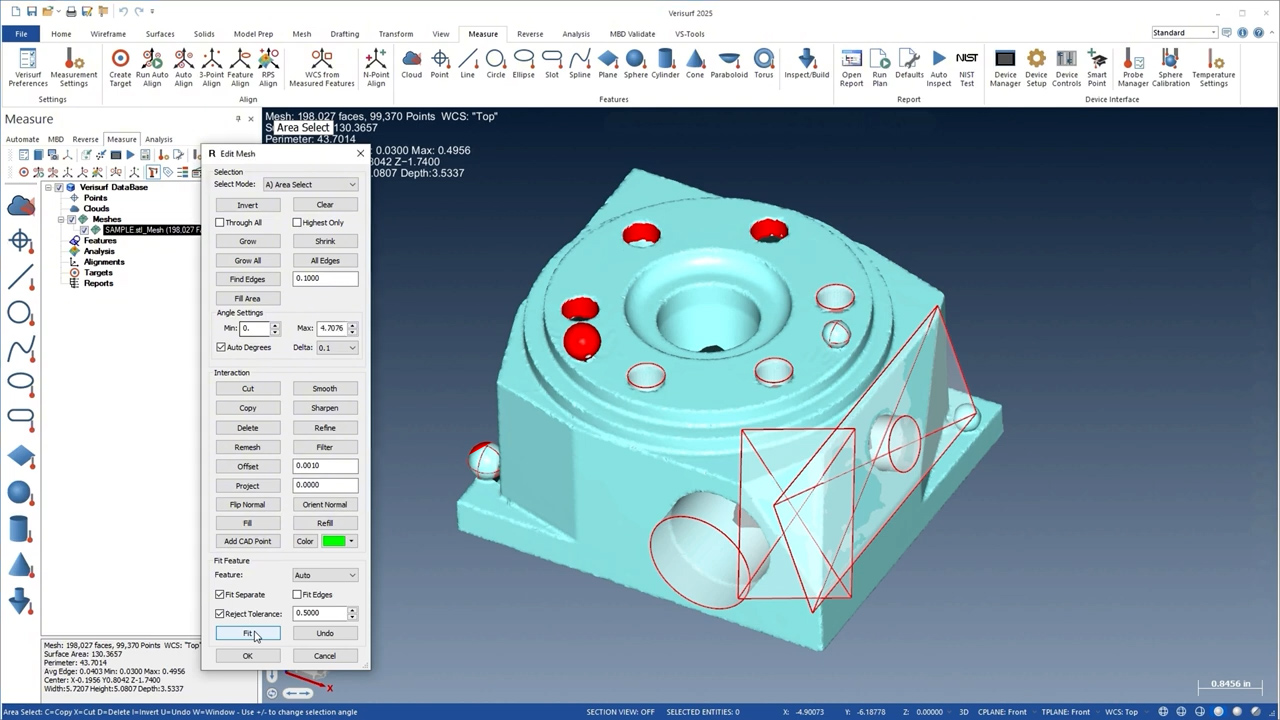Screen dimensions: 1280x720
Task: Click Create Target ribbon icon
Action: pos(120,68)
